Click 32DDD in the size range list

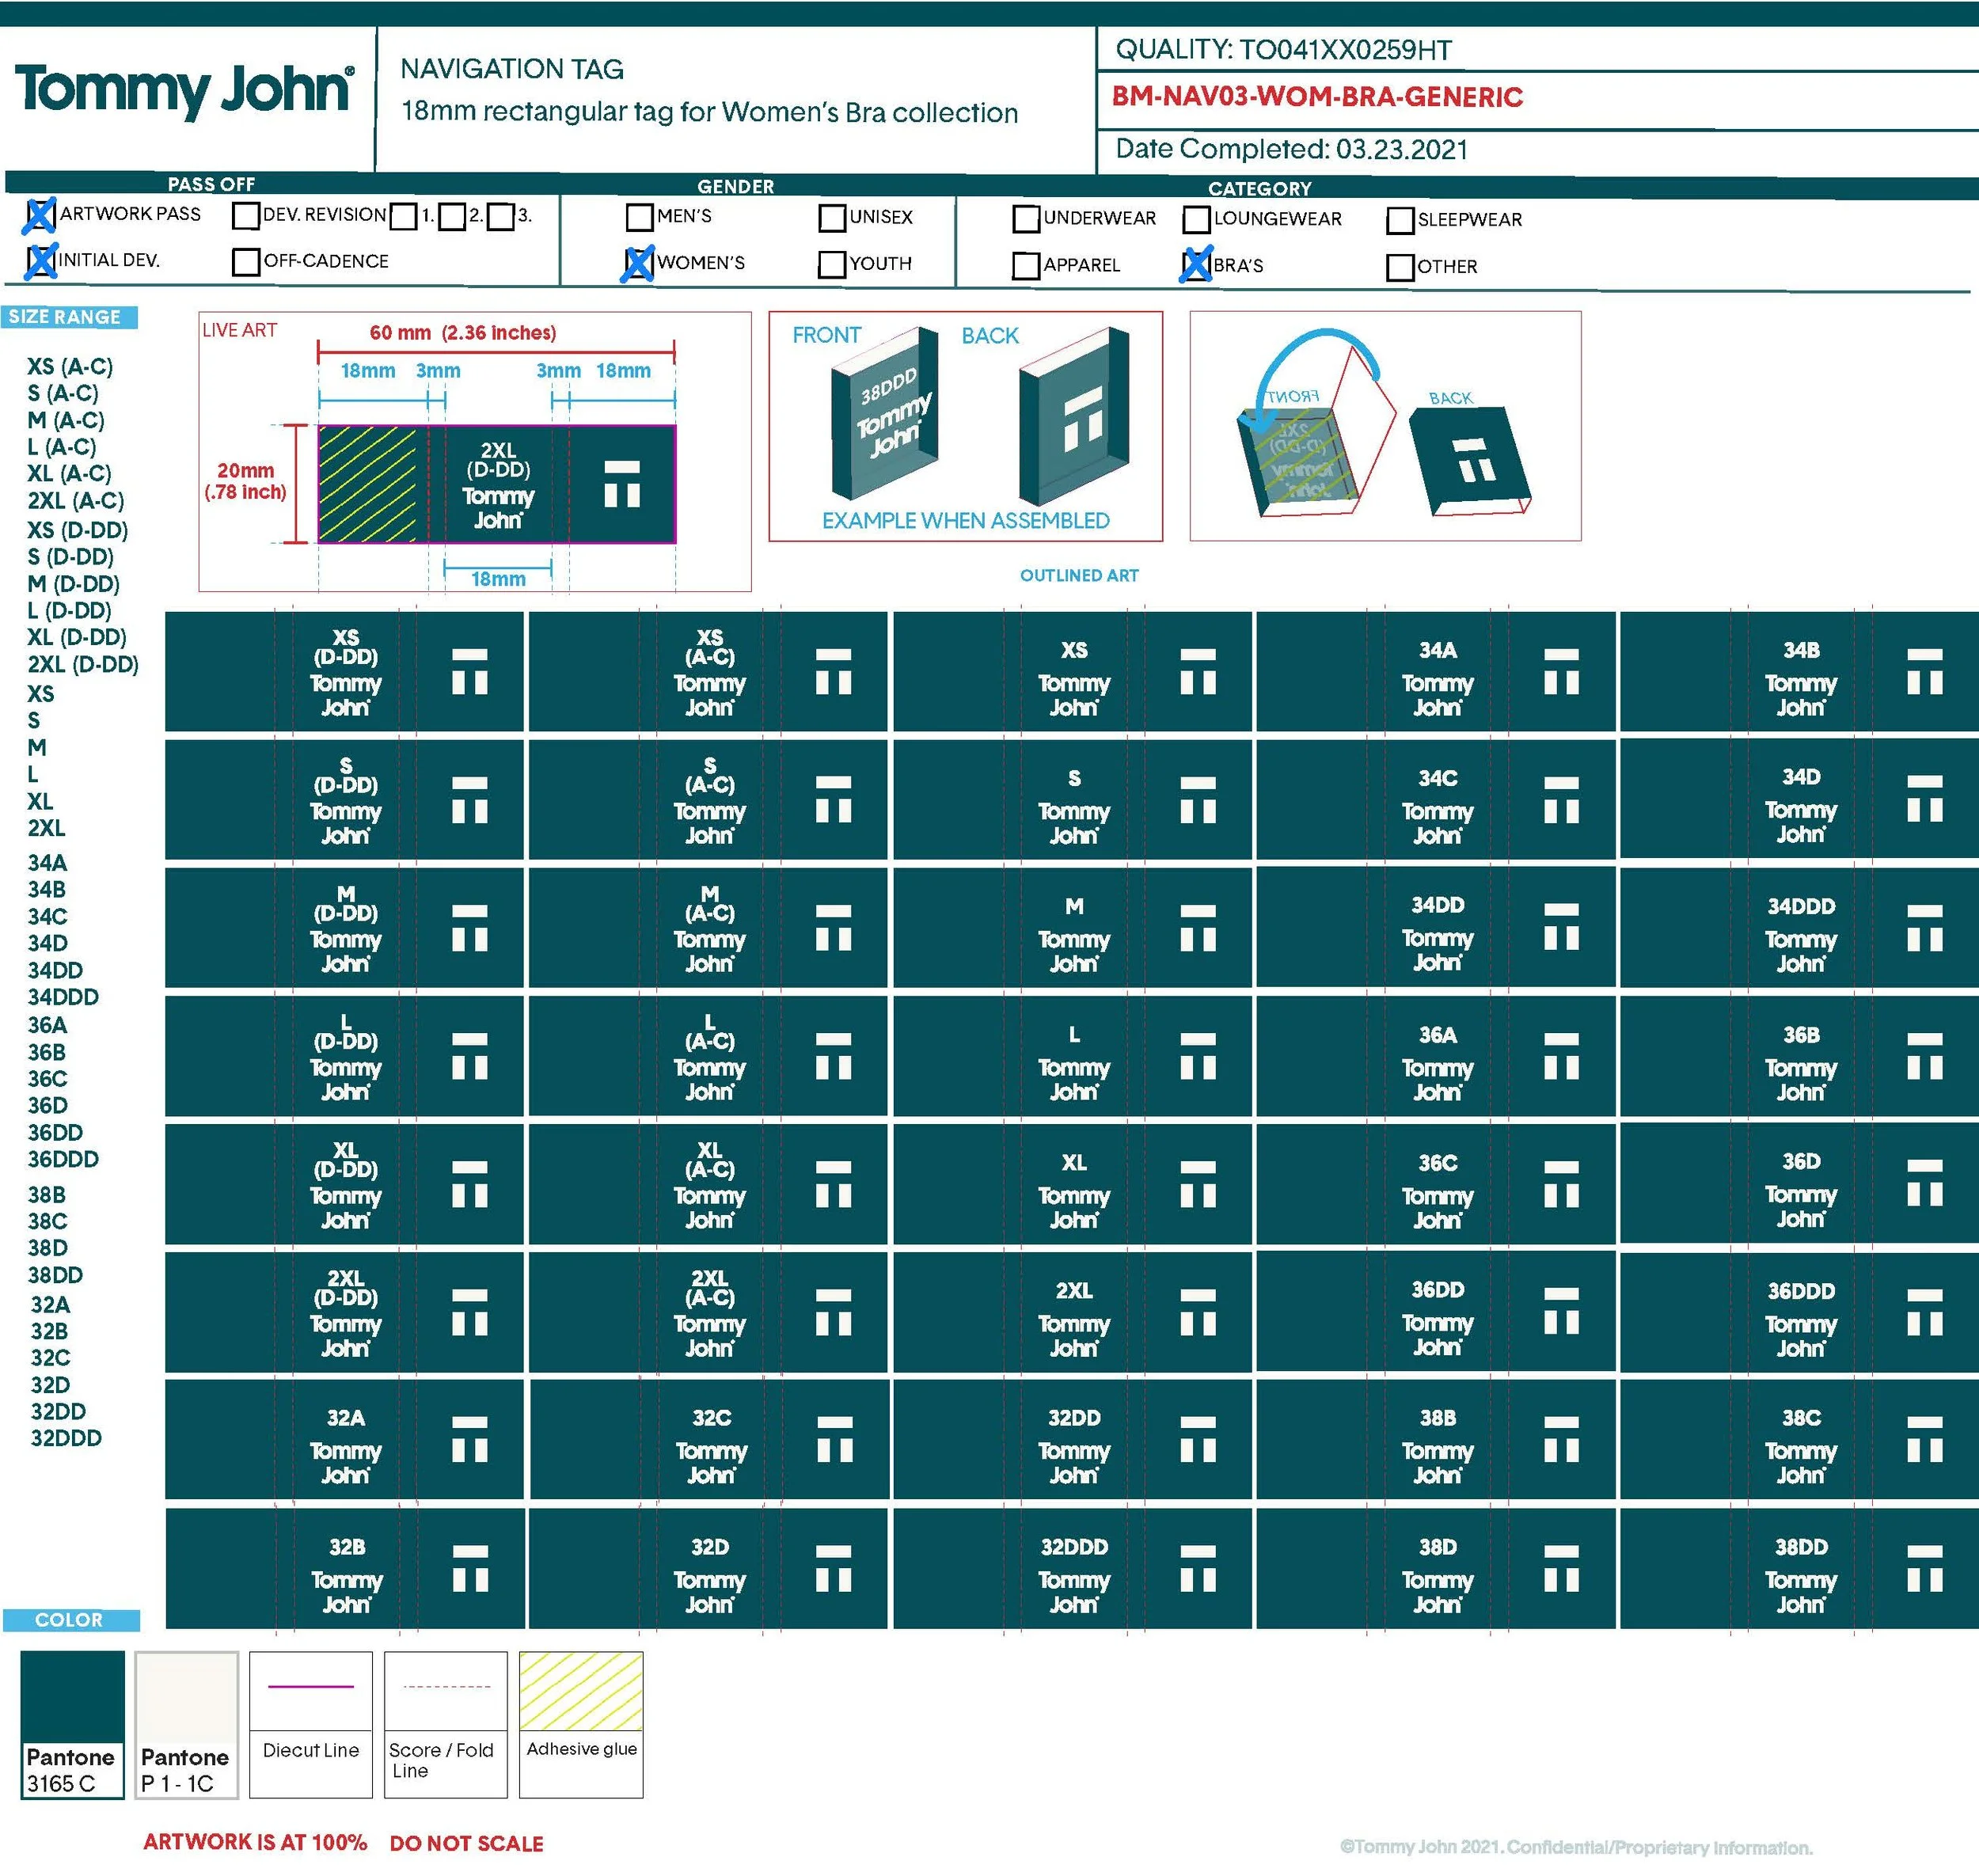(x=66, y=1438)
